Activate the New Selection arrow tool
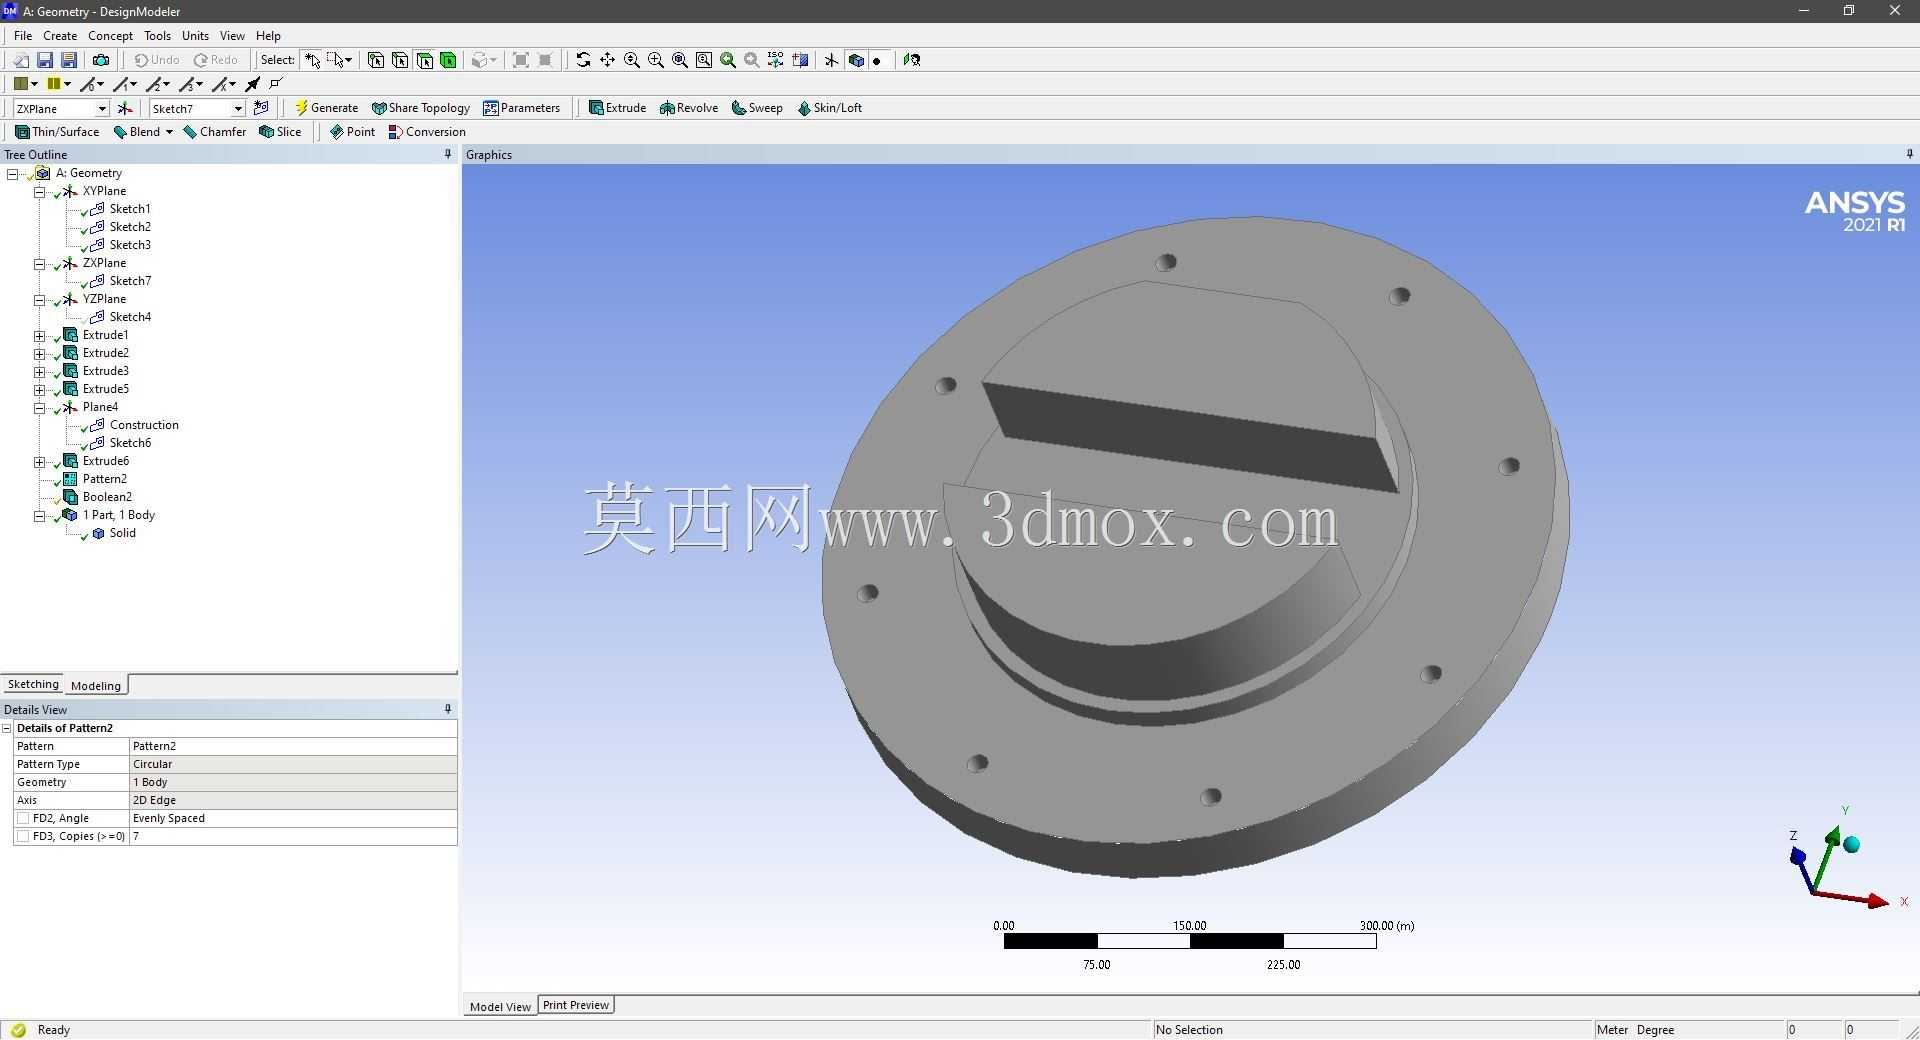1920x1040 pixels. (312, 60)
